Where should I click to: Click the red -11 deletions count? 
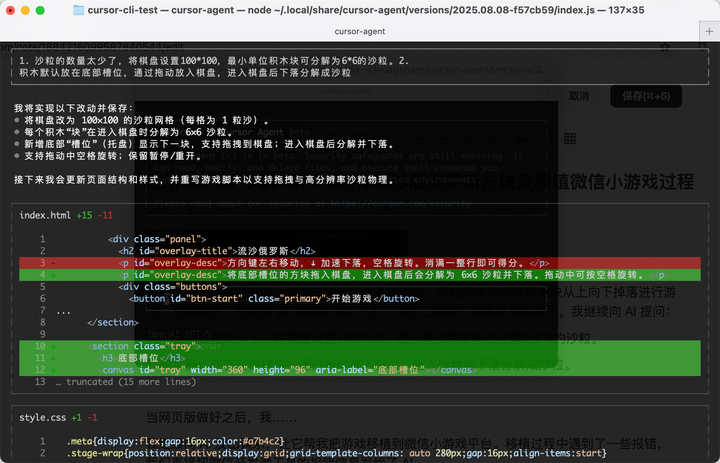point(105,215)
